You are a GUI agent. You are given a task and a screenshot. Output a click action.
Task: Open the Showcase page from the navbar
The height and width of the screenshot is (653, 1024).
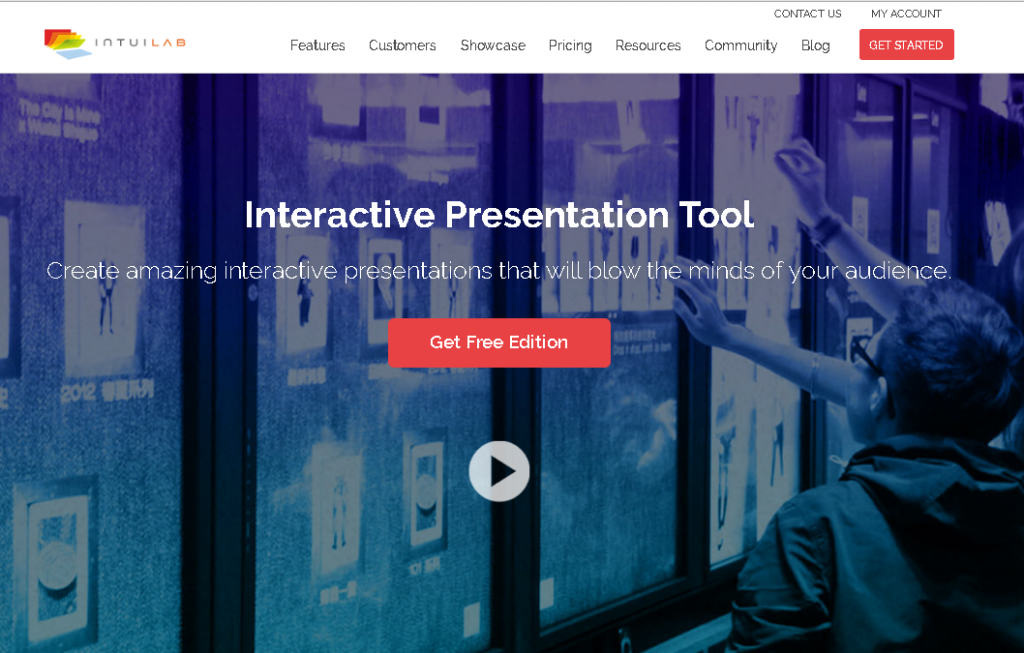[x=492, y=45]
